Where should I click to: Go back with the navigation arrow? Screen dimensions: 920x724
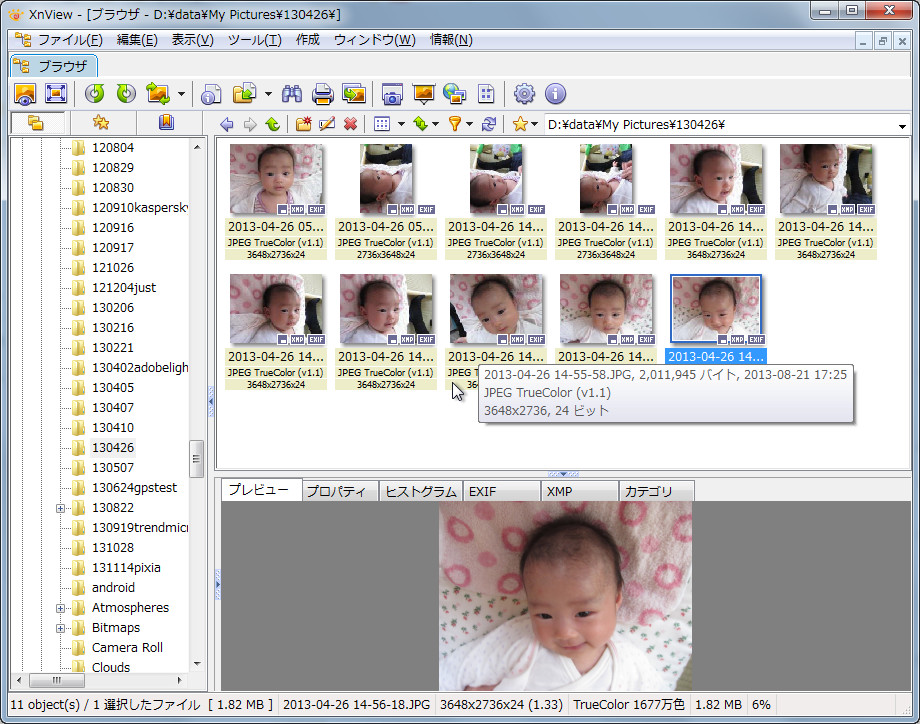tap(227, 122)
